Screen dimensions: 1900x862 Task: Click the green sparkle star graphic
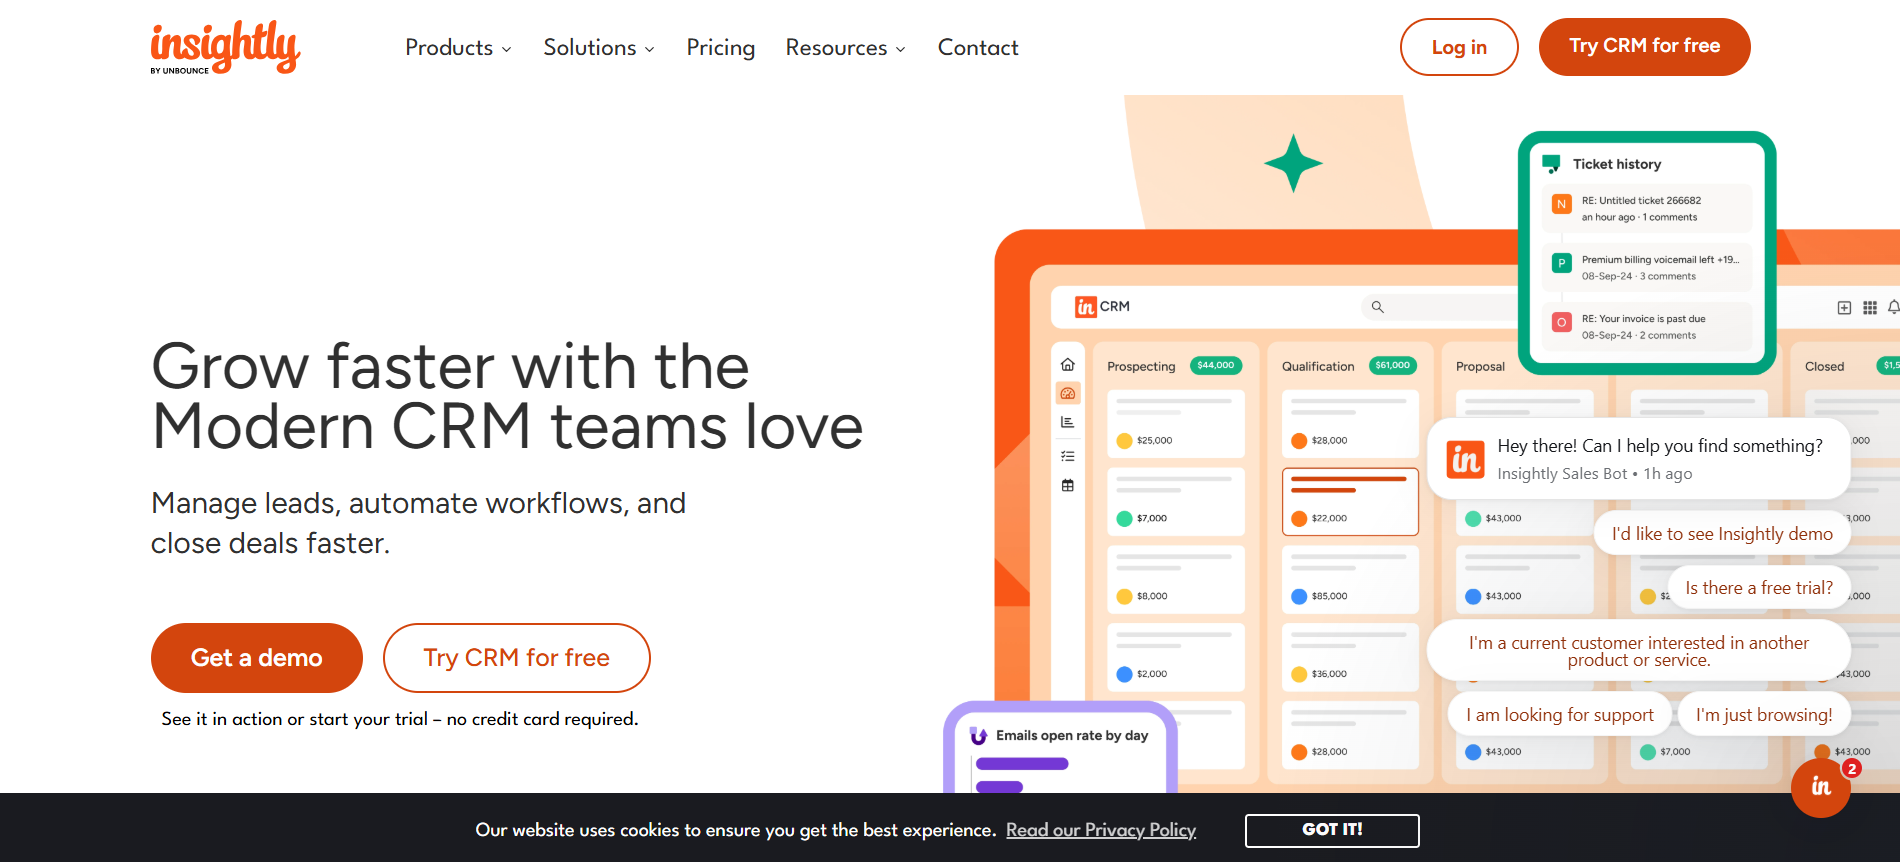[x=1293, y=163]
